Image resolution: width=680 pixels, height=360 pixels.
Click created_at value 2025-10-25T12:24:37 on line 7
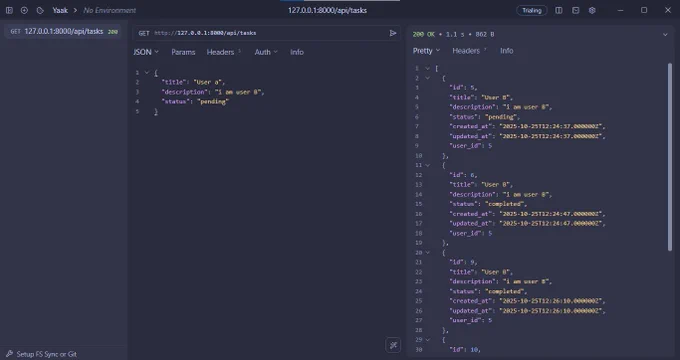click(550, 126)
